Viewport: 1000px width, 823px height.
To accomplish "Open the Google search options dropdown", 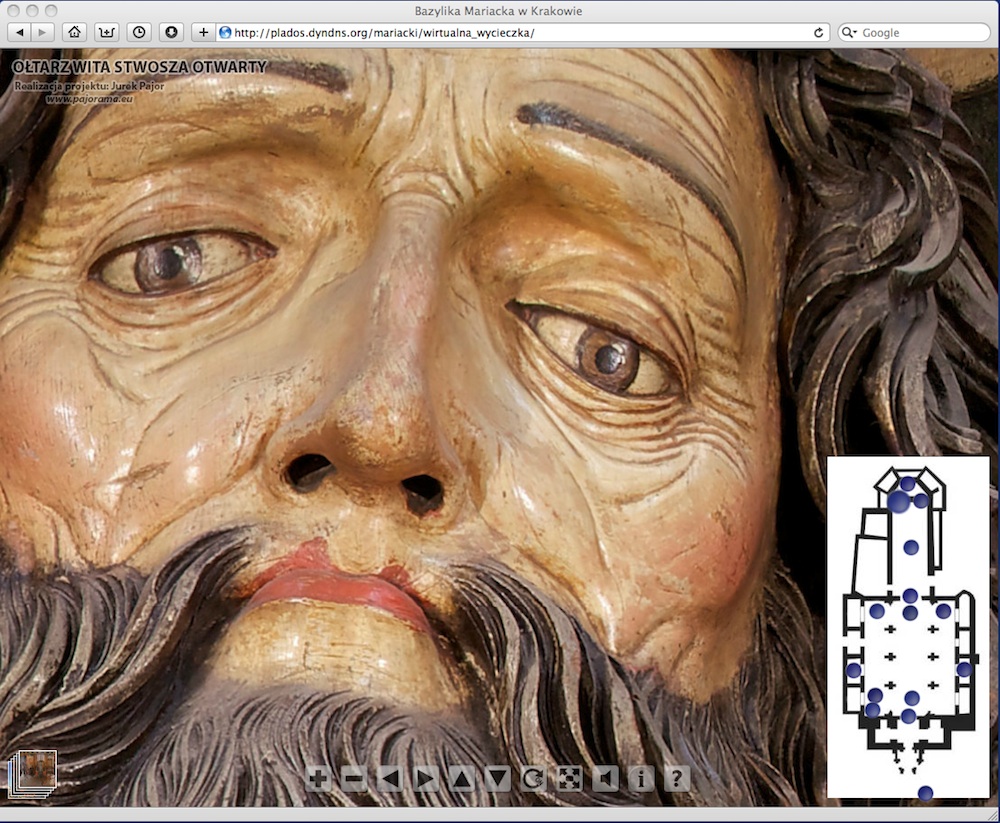I will (x=851, y=33).
